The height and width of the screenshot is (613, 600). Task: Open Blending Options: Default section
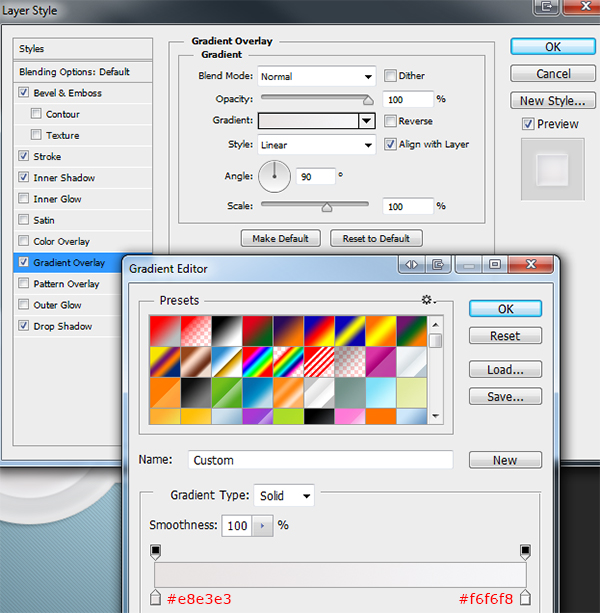[75, 72]
